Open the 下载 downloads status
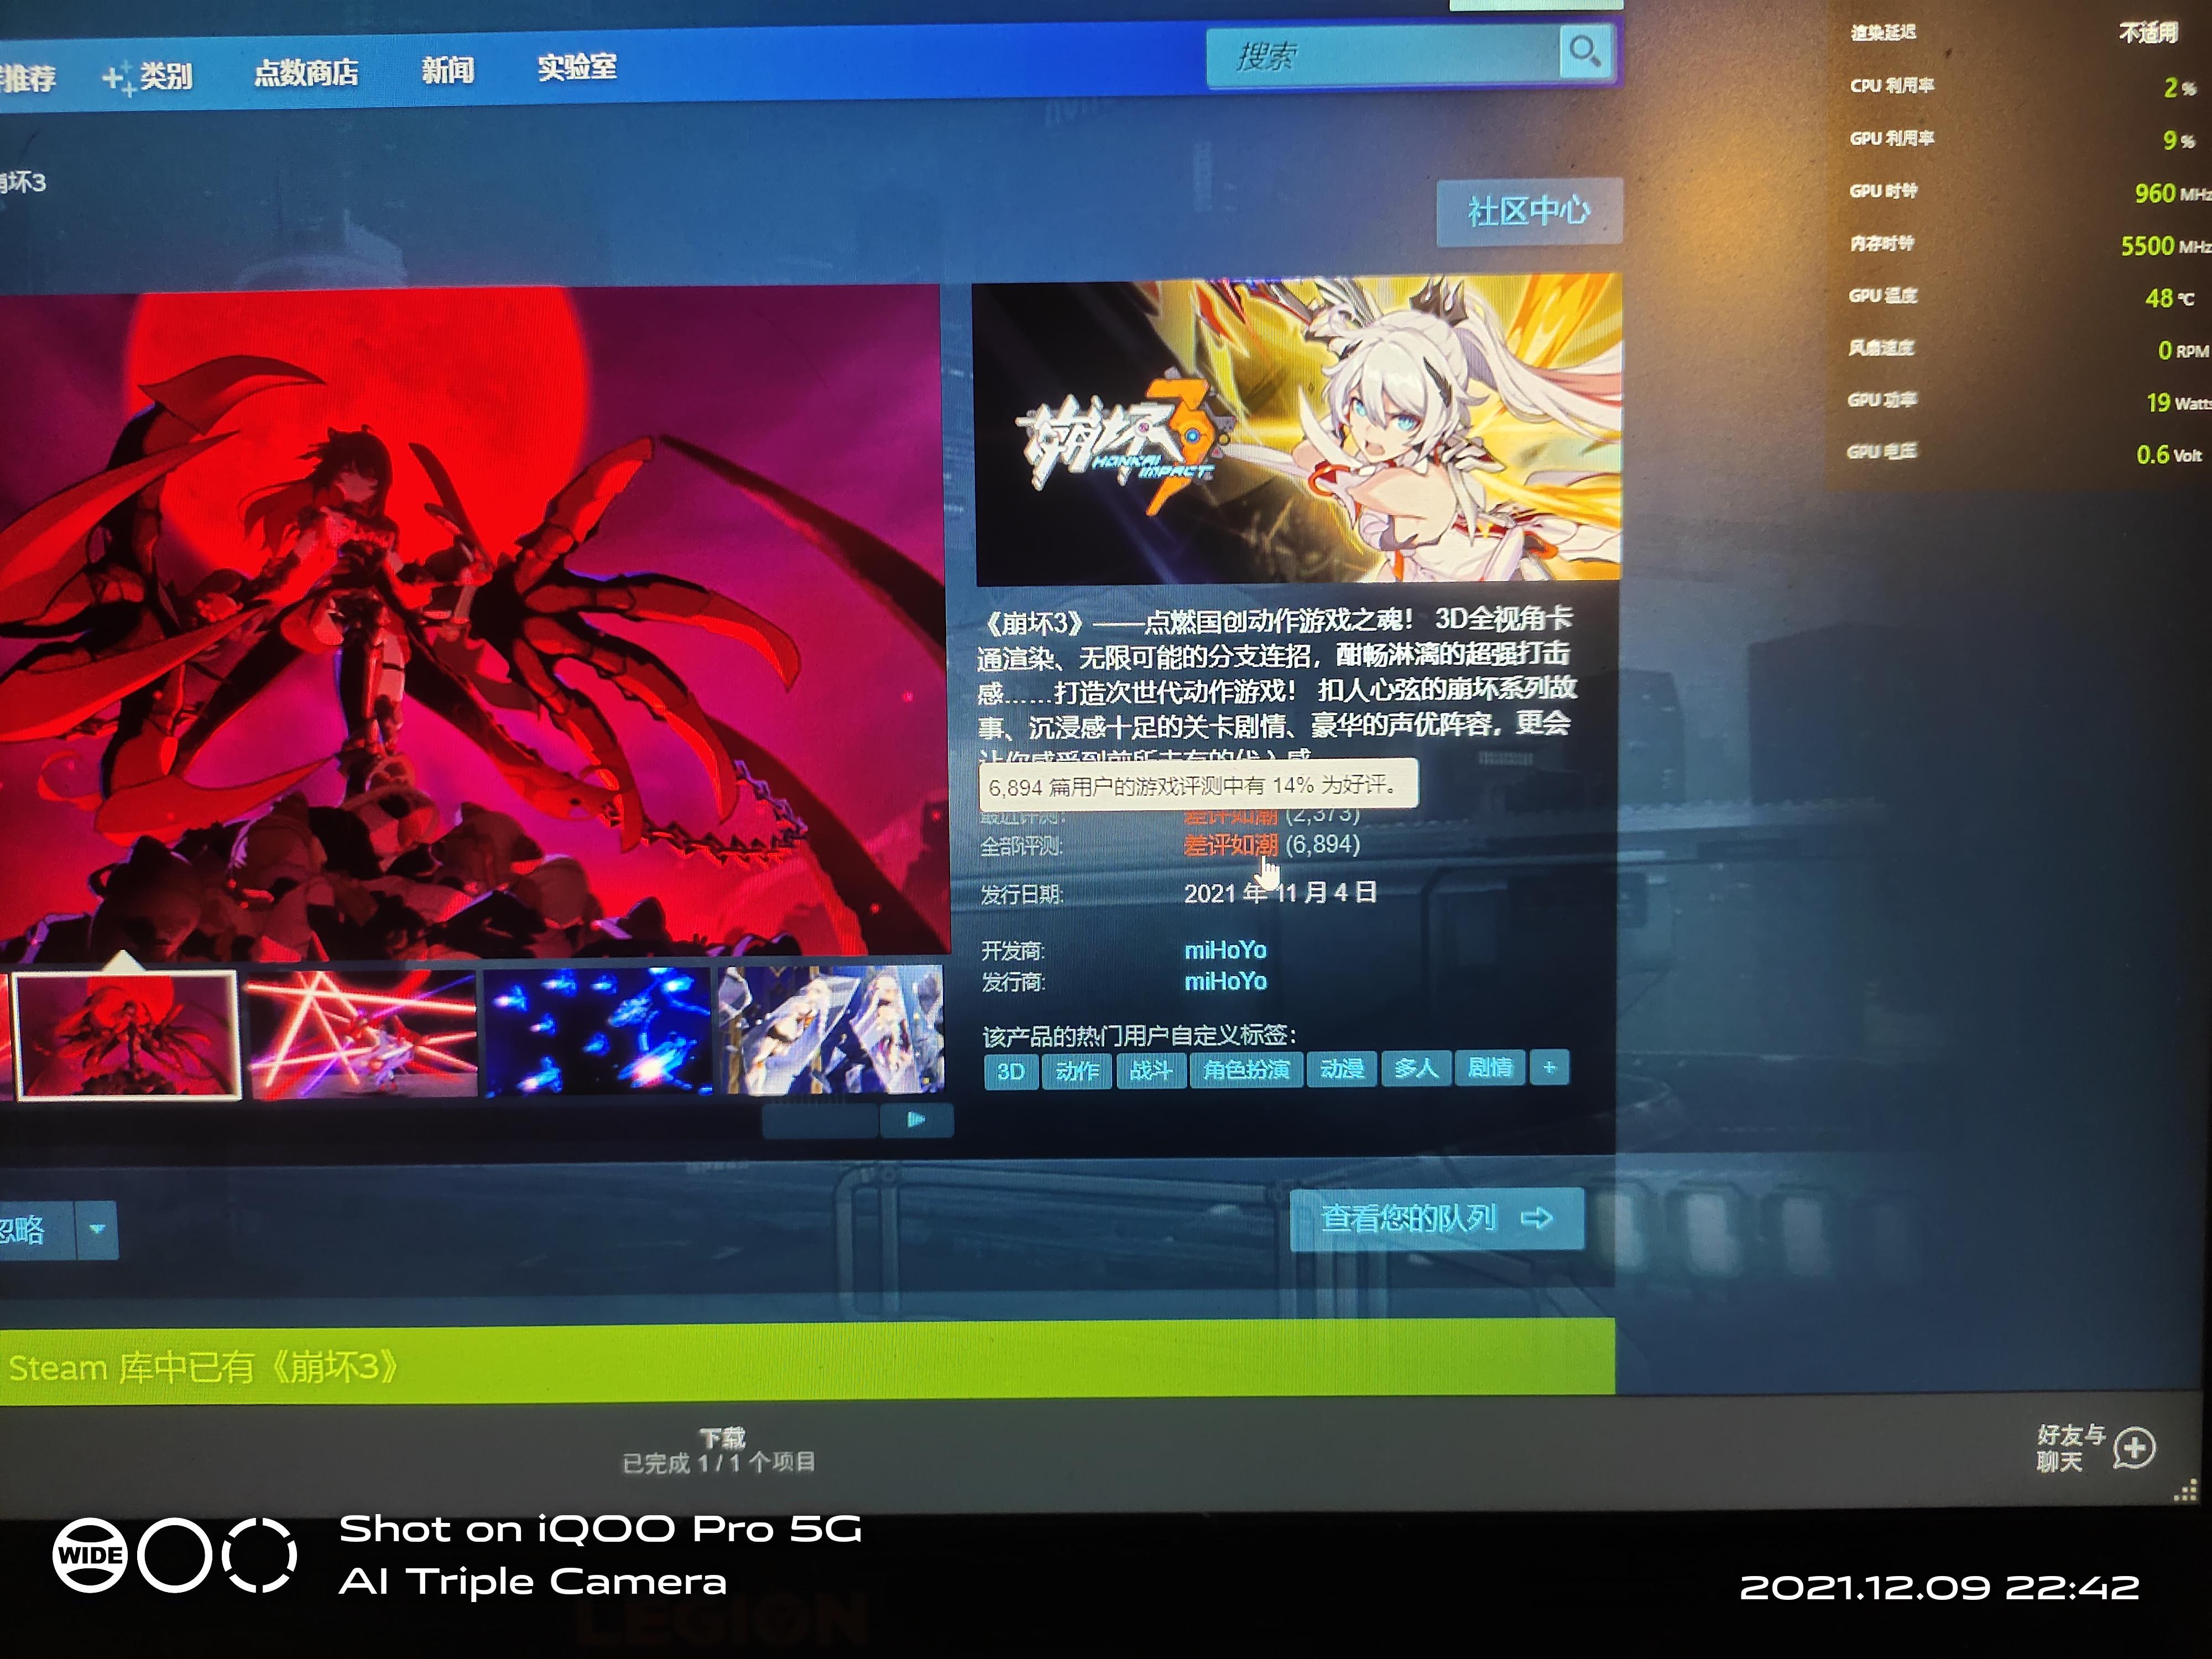Image resolution: width=2212 pixels, height=1659 pixels. (720, 1450)
